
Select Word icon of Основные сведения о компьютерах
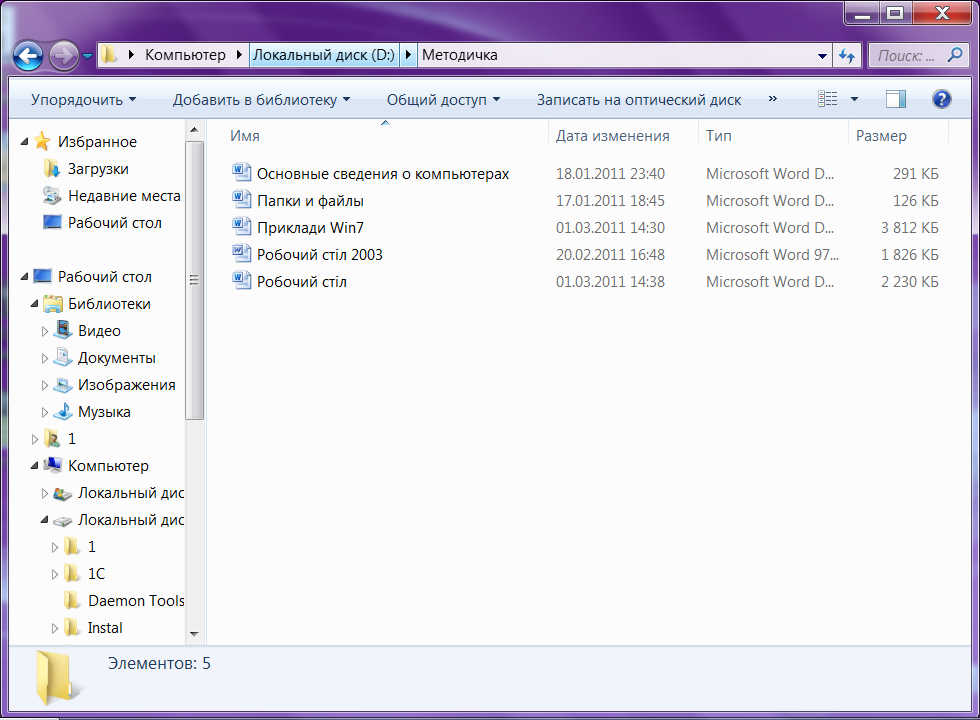[241, 173]
